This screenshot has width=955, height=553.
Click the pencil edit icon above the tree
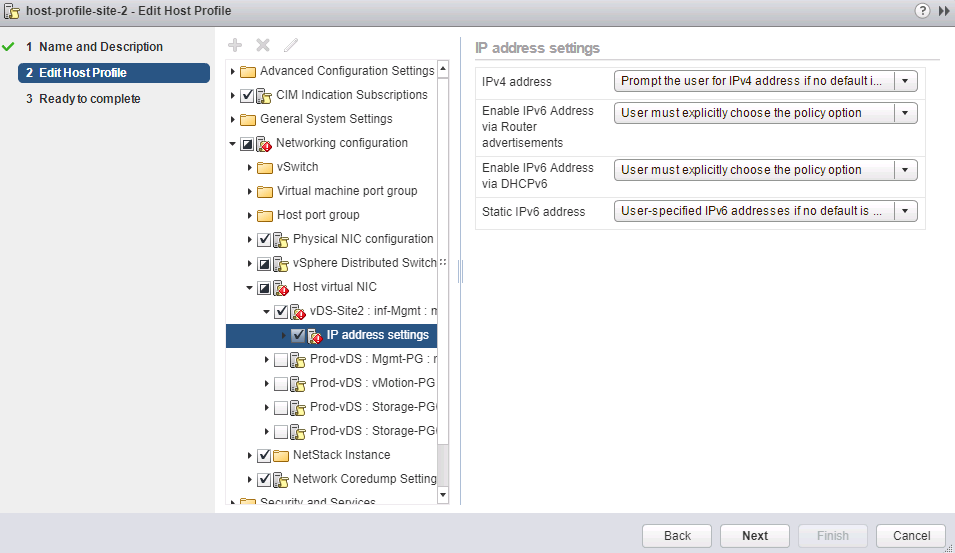tap(291, 45)
